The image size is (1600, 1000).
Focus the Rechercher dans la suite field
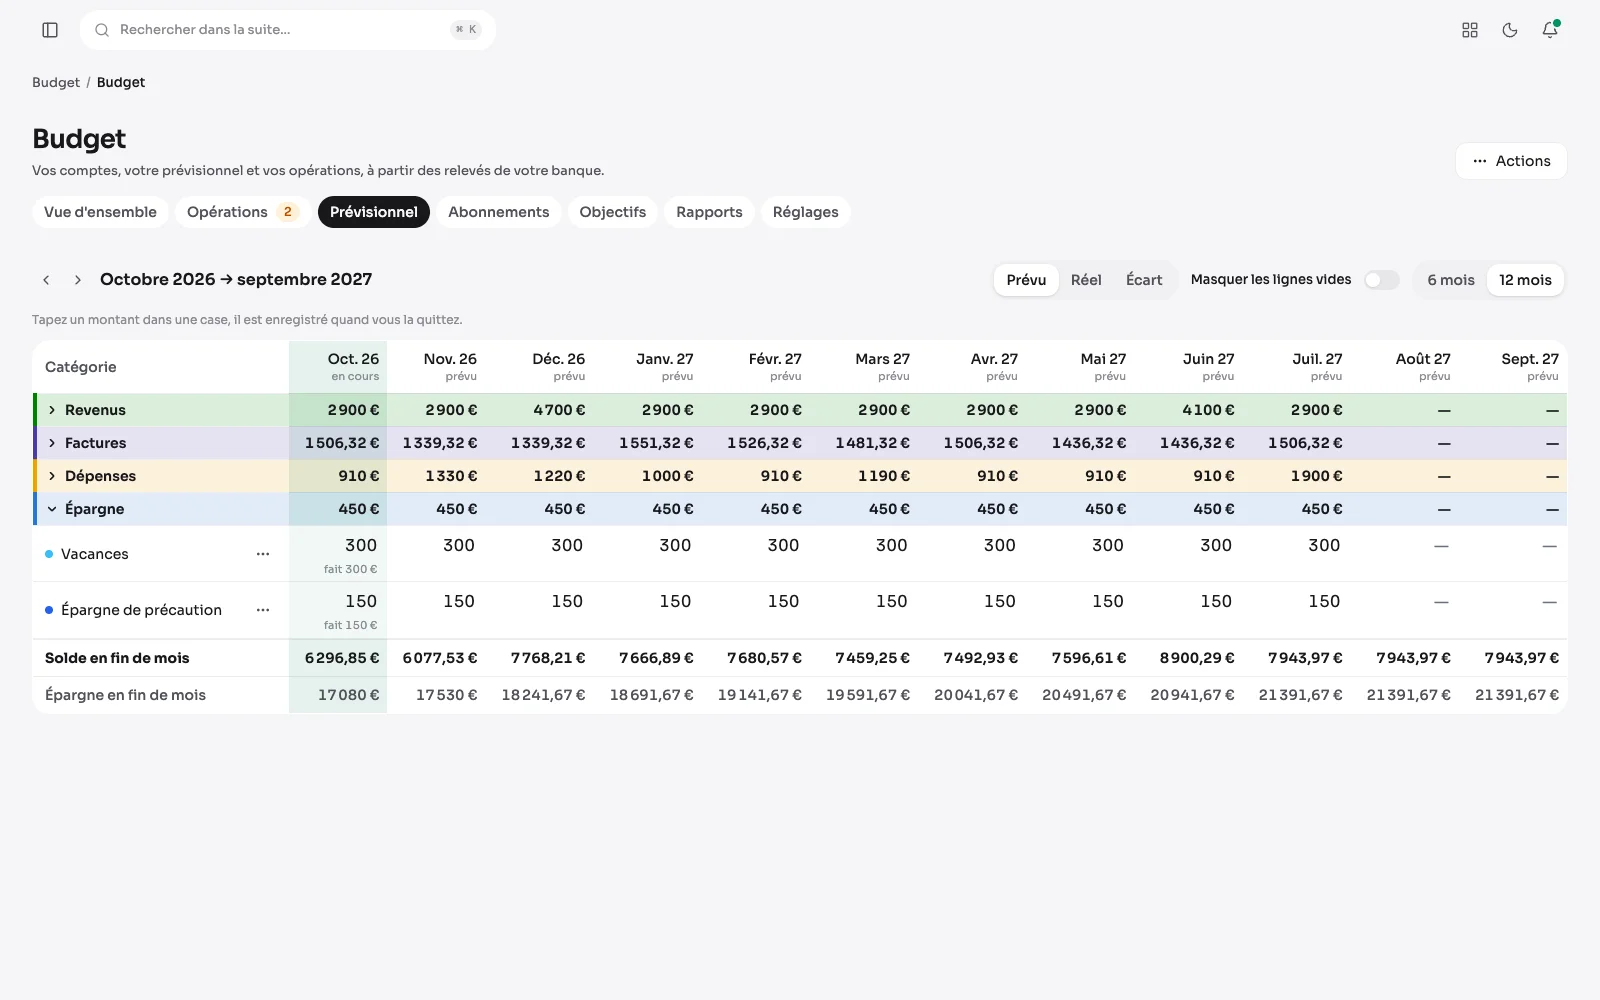point(288,30)
